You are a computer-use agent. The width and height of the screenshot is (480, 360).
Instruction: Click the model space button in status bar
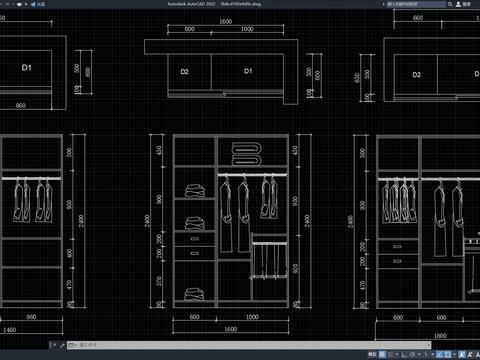372,354
